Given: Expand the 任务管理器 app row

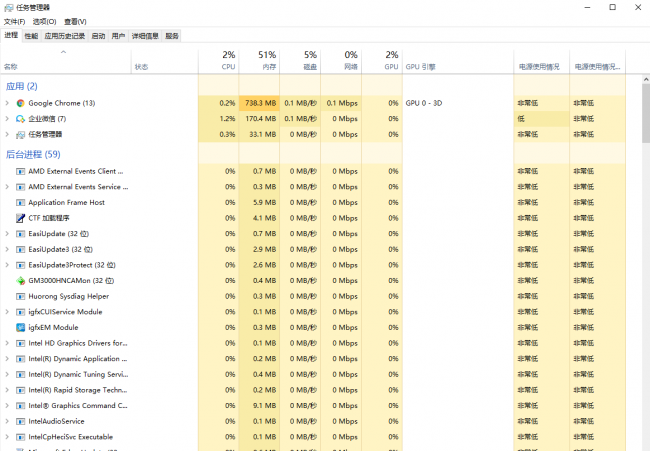Looking at the screenshot, I should [7, 134].
